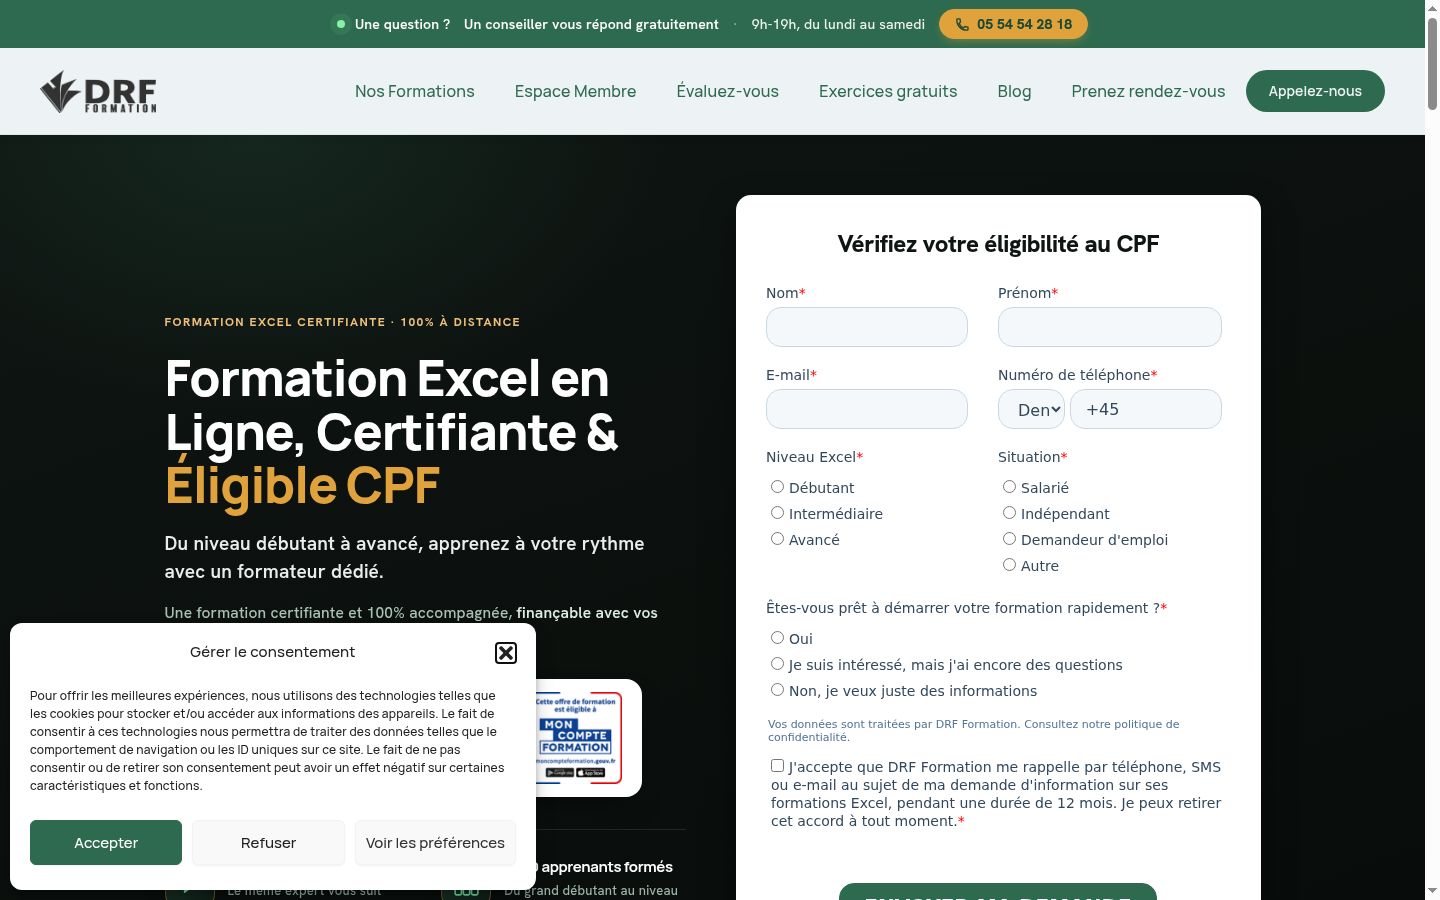Select Débutant Excel level
Viewport: 1440px width, 900px height.
coord(777,487)
